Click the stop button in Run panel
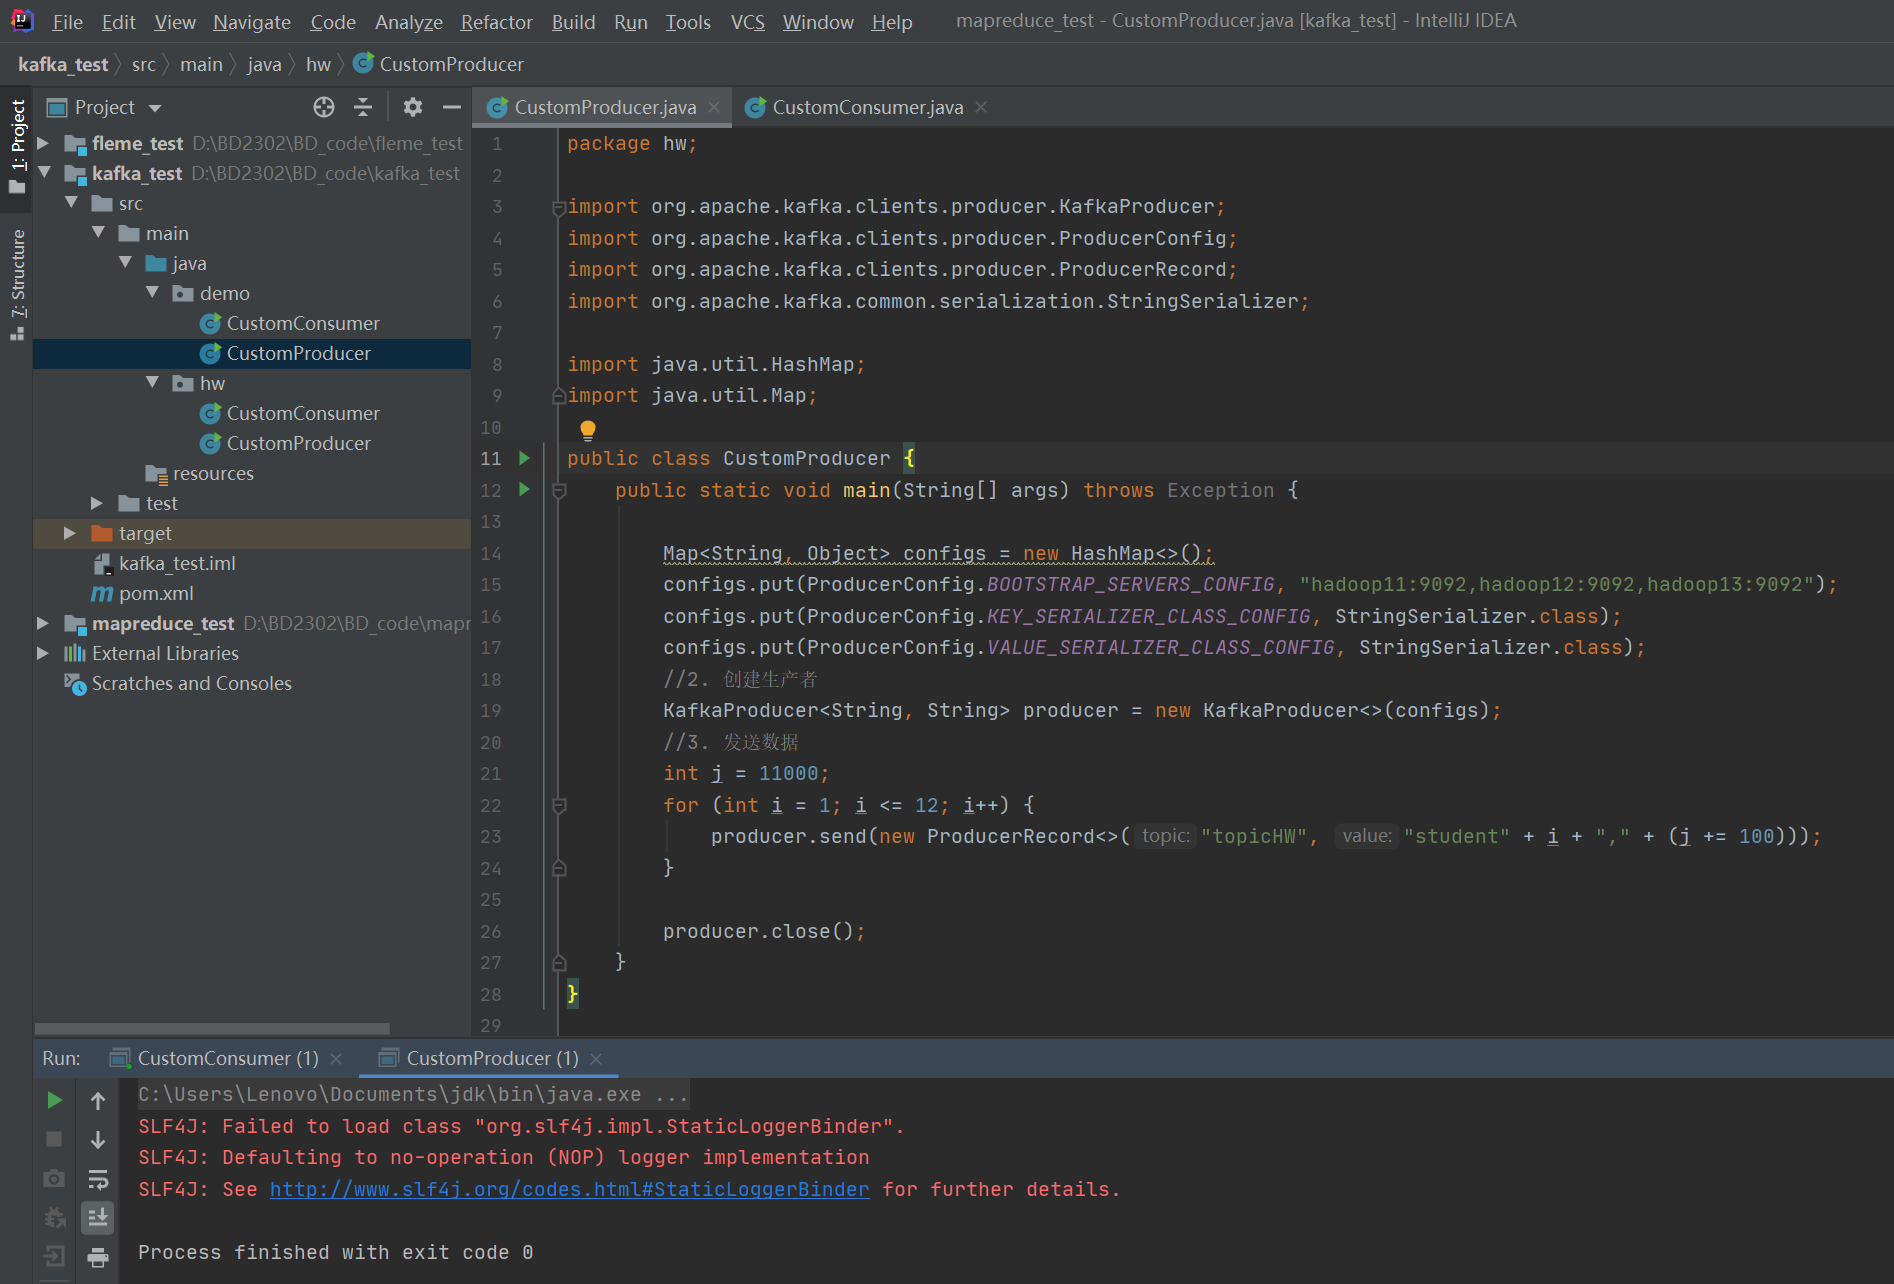This screenshot has height=1284, width=1894. pos(55,1139)
